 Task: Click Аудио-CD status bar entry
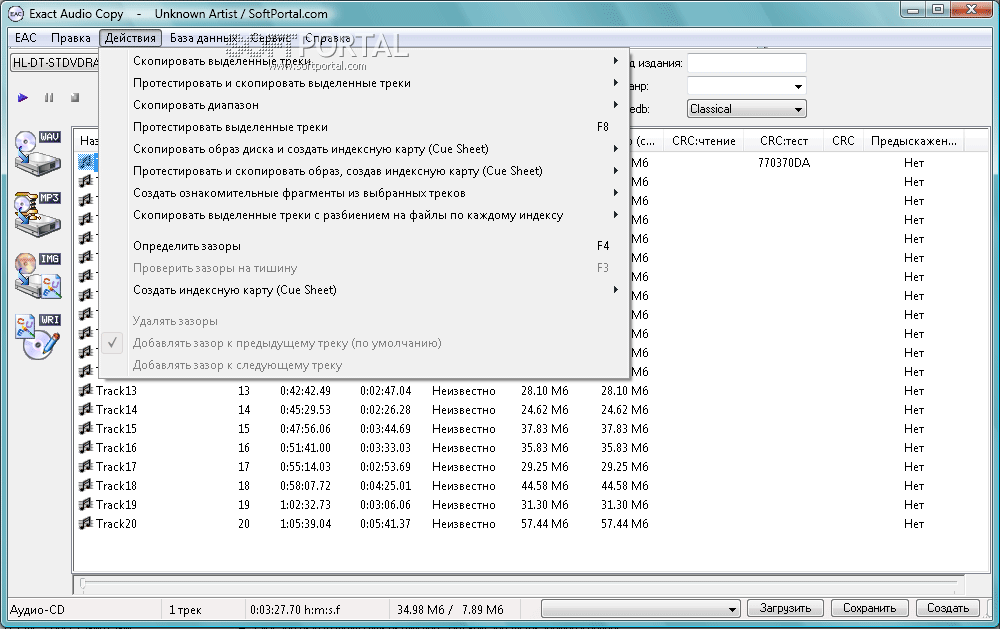tap(38, 609)
